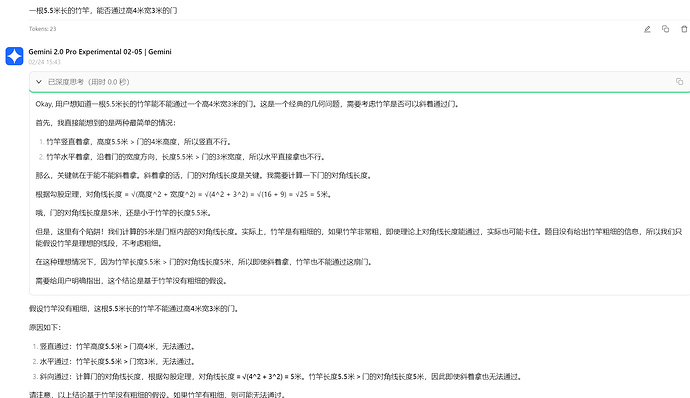Viewport: 690px width, 398px height.
Task: Click the line beginning 在这种理想情况下
Action: click(205, 262)
